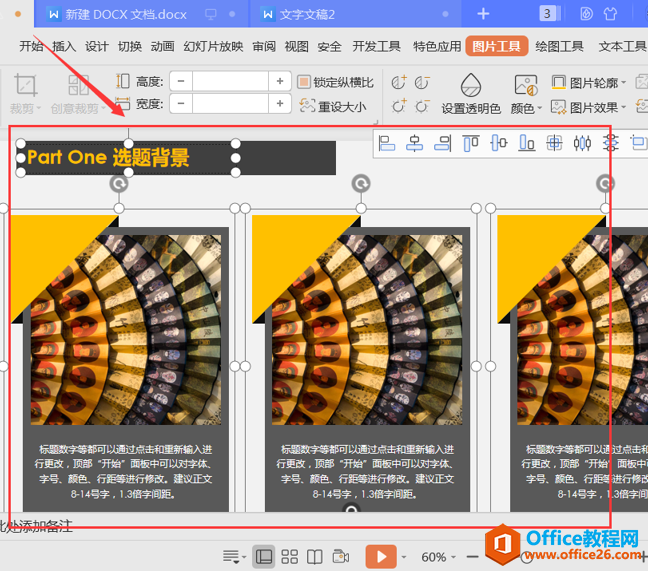The width and height of the screenshot is (648, 572).
Task: Increase picture contrast icon
Action: 399,82
